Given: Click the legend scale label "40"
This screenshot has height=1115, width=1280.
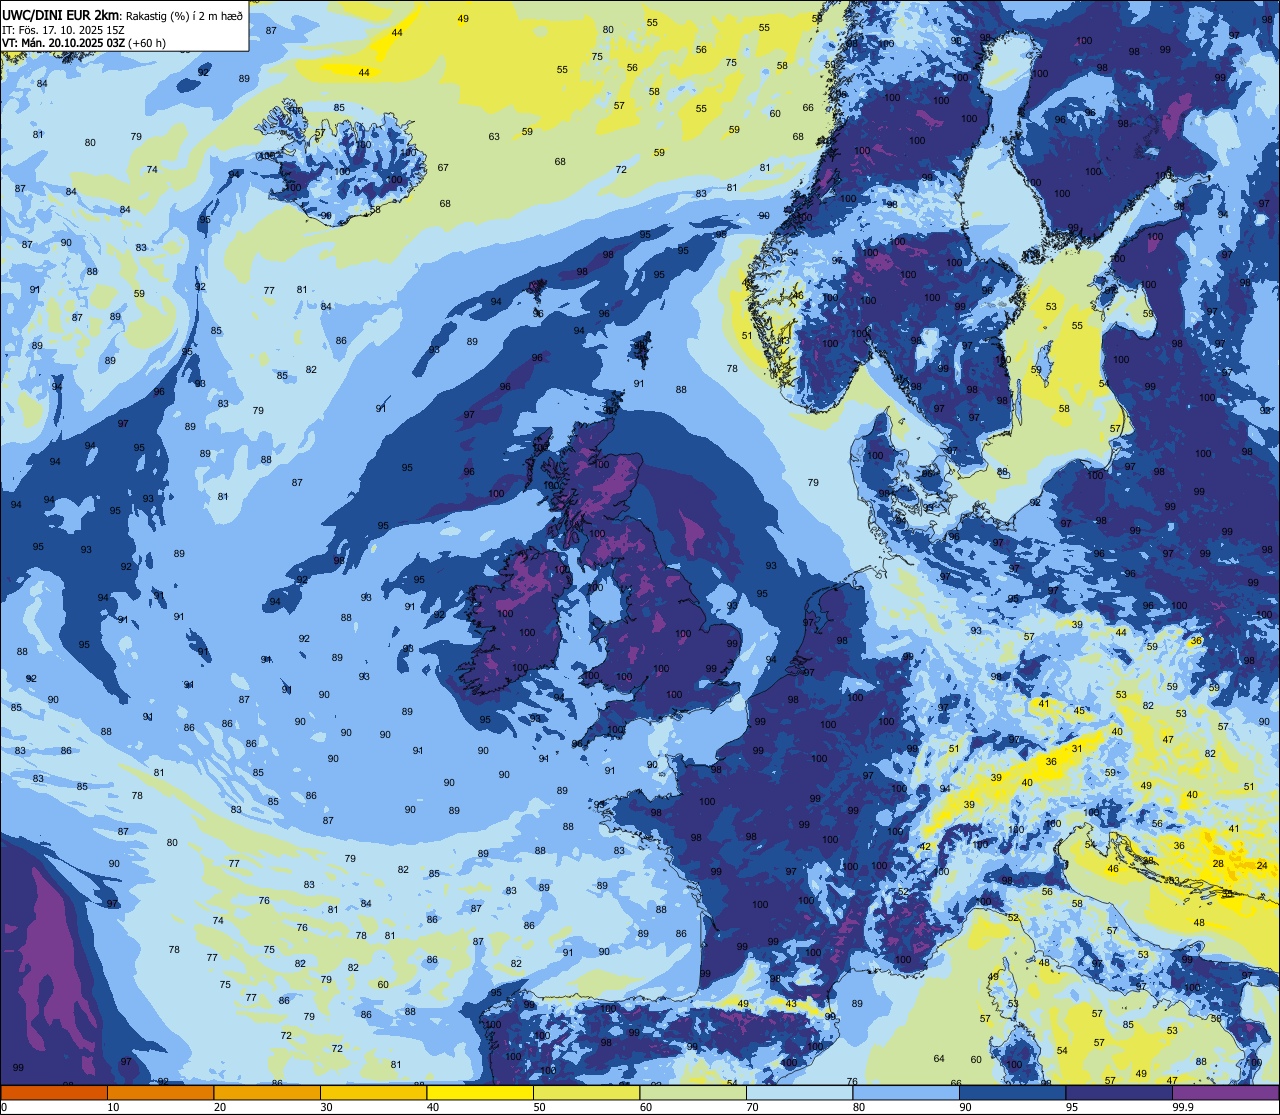Looking at the screenshot, I should (433, 1107).
